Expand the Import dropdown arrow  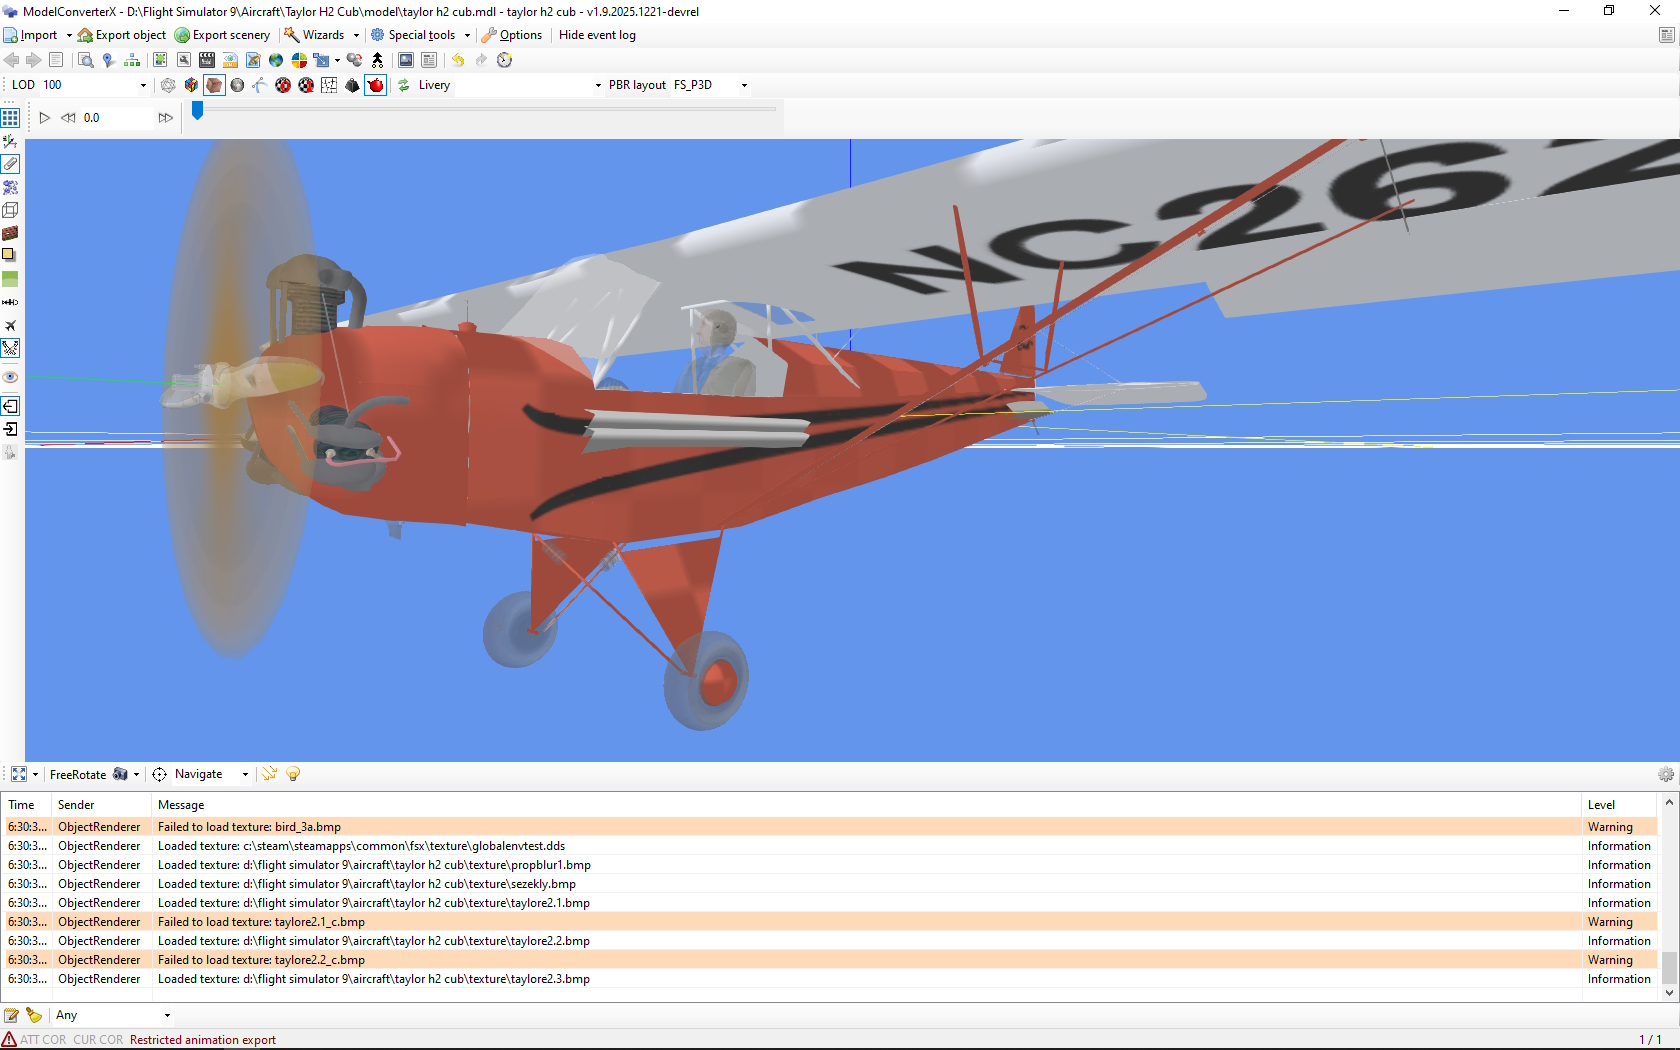69,35
